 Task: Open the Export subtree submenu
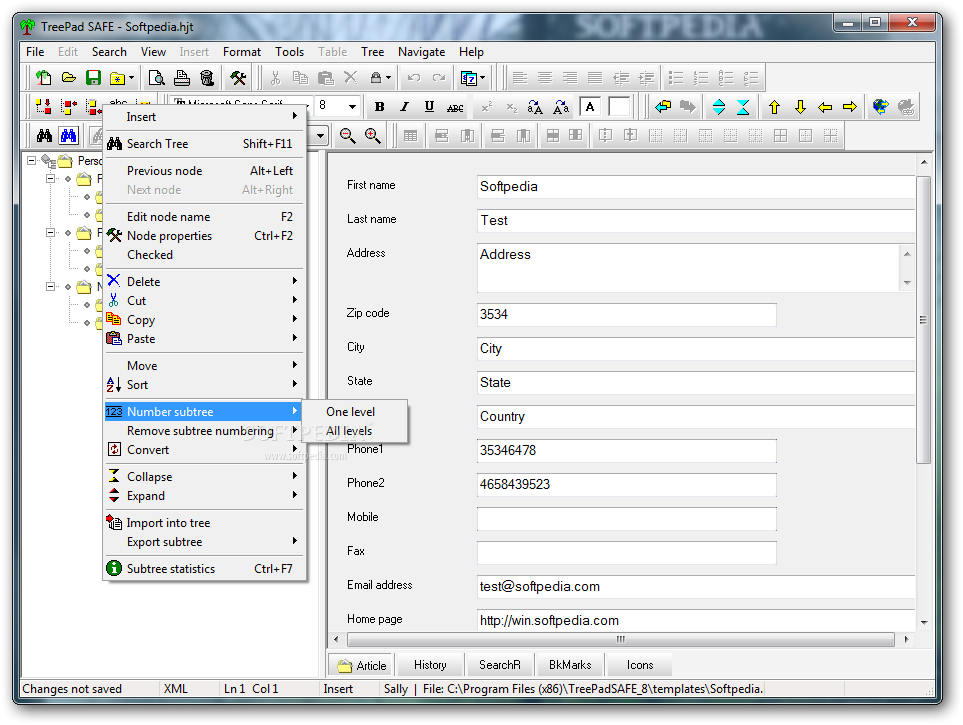pos(205,542)
